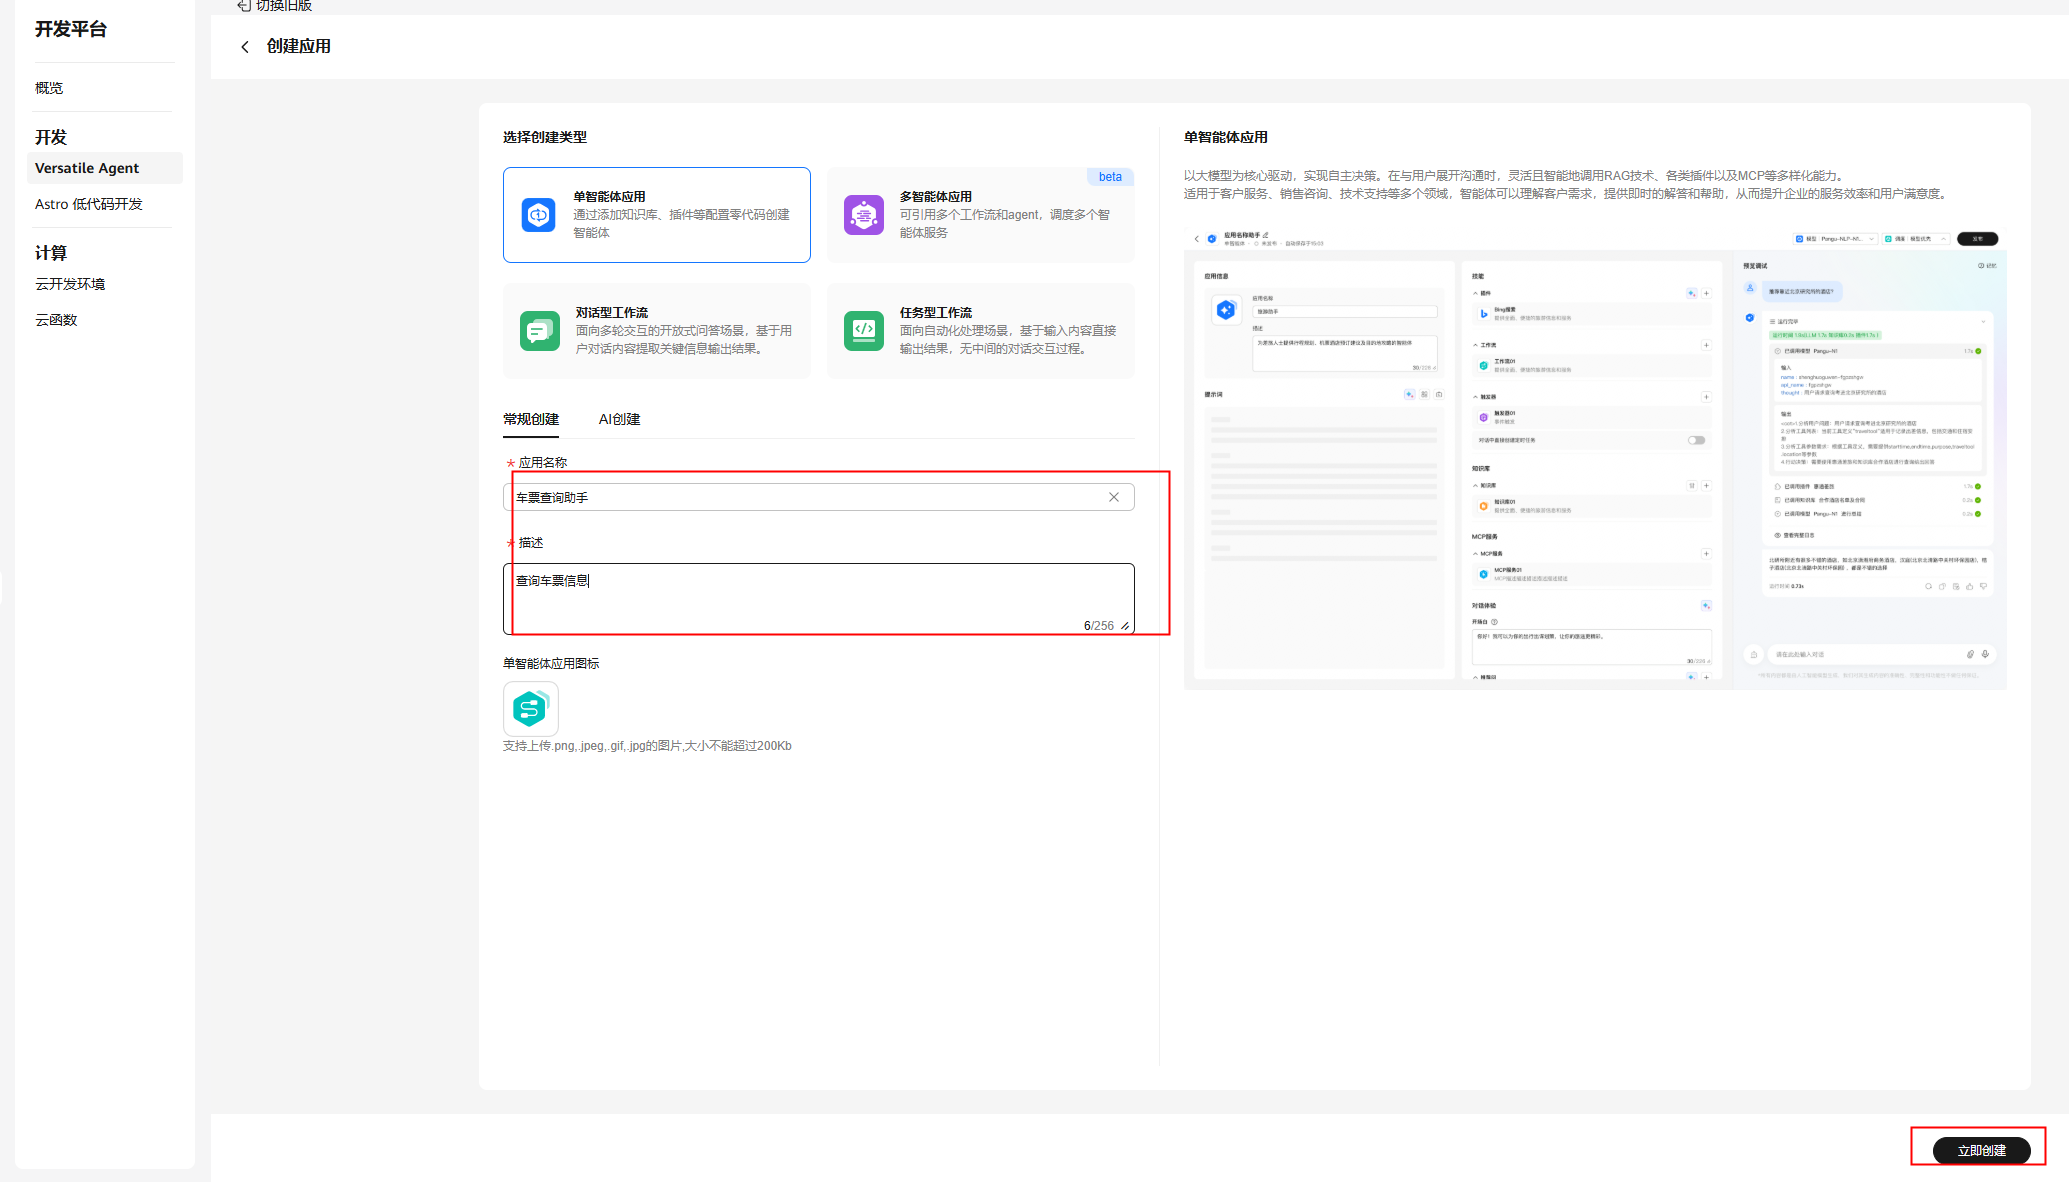Click the 单智能体应用 blue card icon
Viewport: 2069px width, 1182px height.
[538, 214]
